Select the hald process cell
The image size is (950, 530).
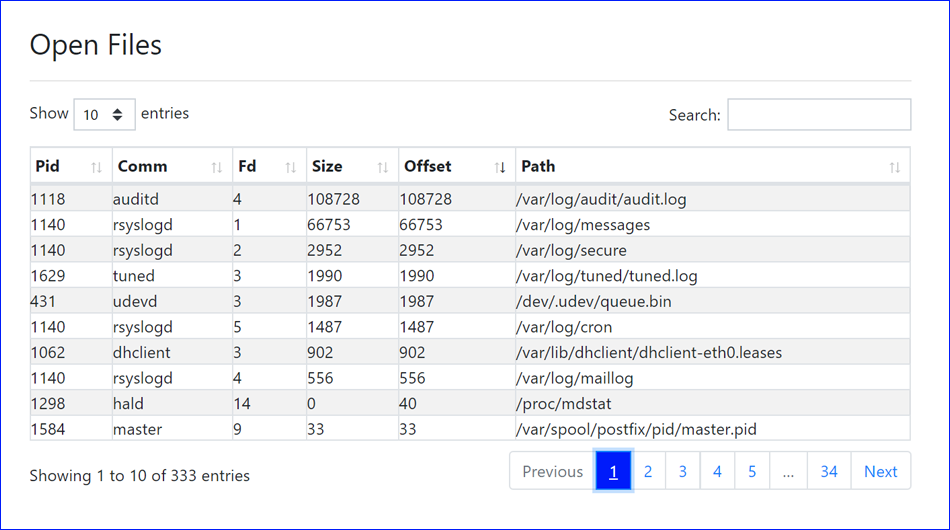(x=172, y=403)
